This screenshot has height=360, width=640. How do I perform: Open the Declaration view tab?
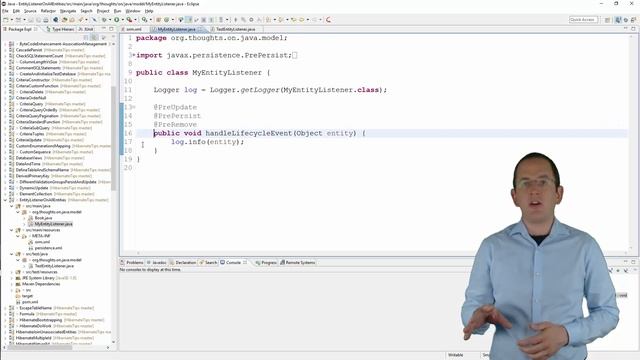(183, 262)
